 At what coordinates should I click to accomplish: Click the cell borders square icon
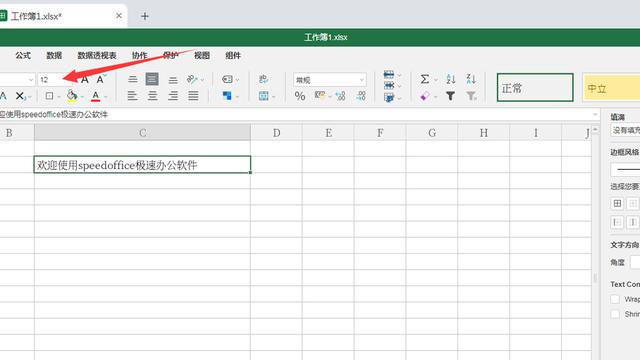click(49, 96)
